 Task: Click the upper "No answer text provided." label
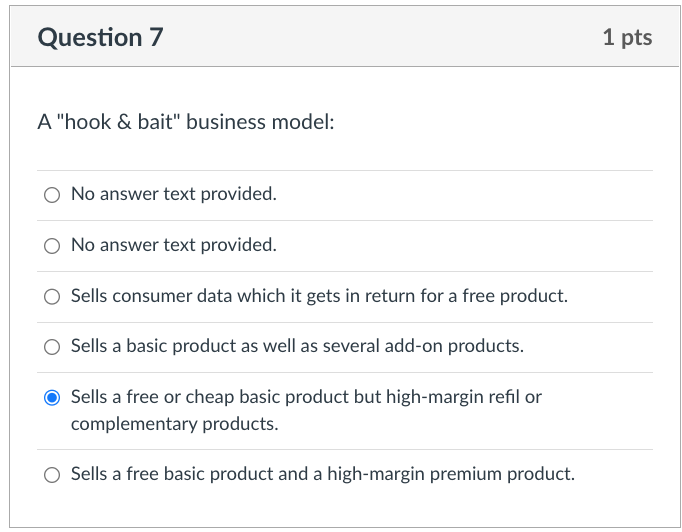(174, 194)
